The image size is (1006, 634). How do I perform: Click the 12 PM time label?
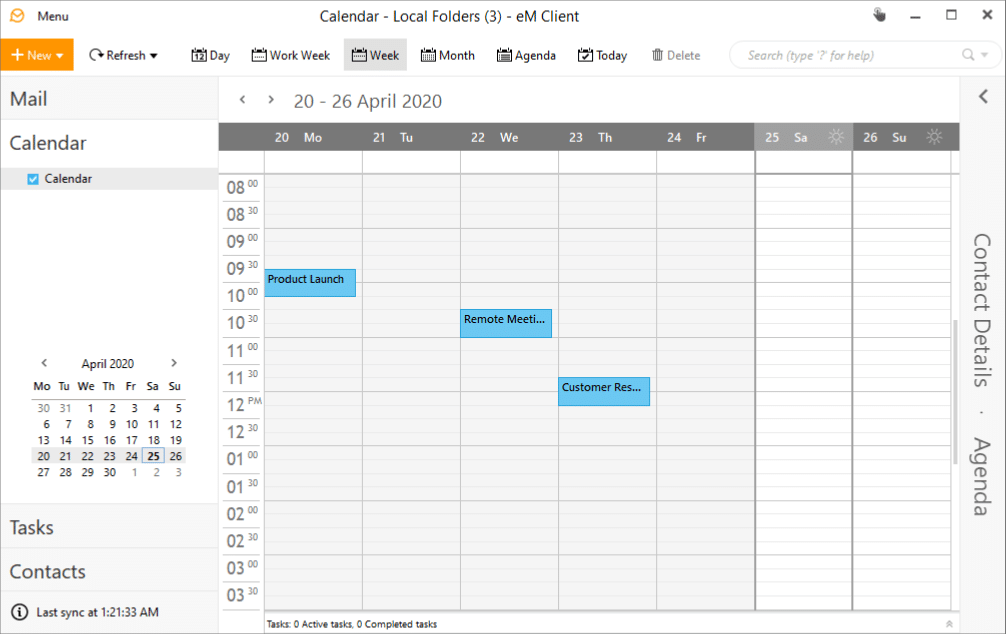point(244,405)
